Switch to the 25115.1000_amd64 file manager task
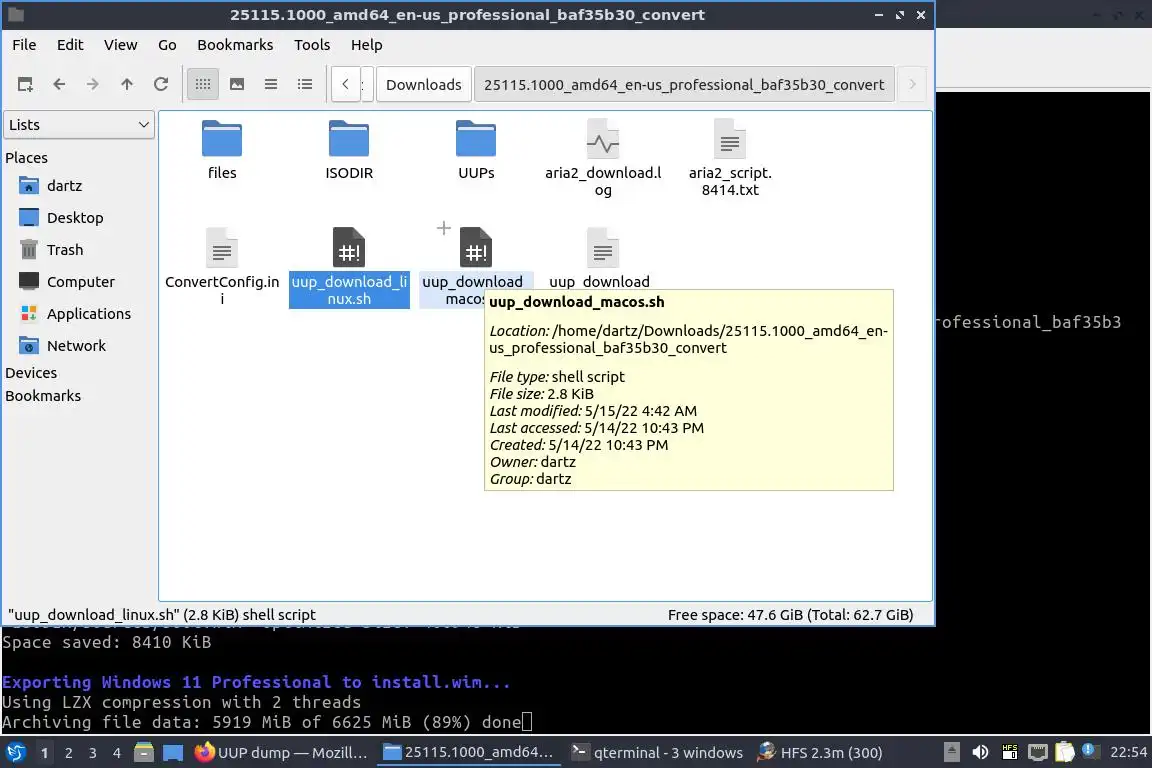Screen dimensions: 1152x768 (469, 752)
